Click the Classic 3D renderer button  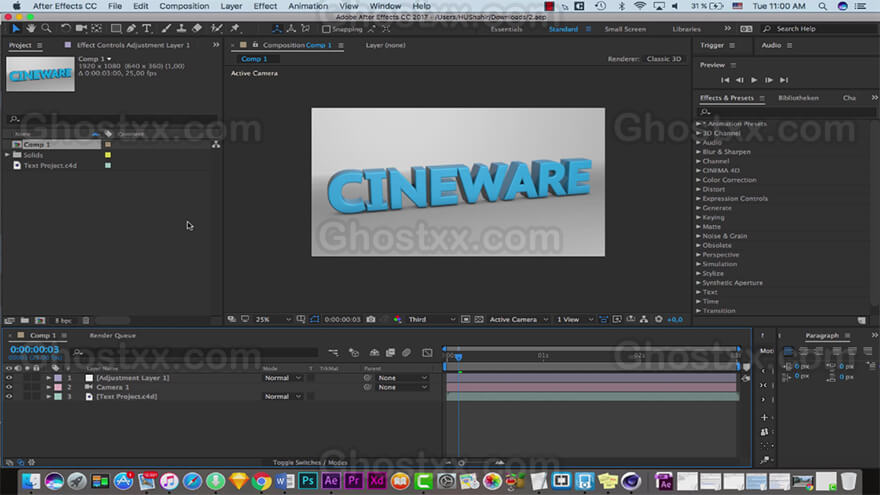click(x=664, y=58)
